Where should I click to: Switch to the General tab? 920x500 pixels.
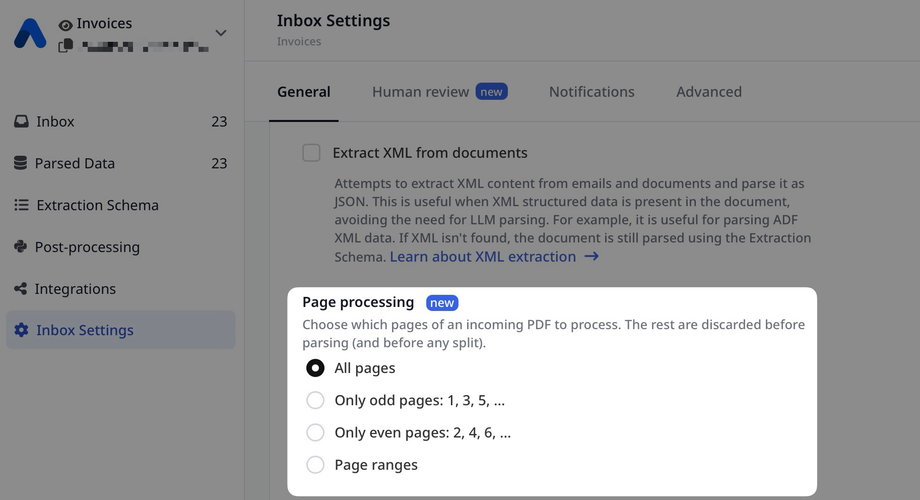tap(304, 92)
